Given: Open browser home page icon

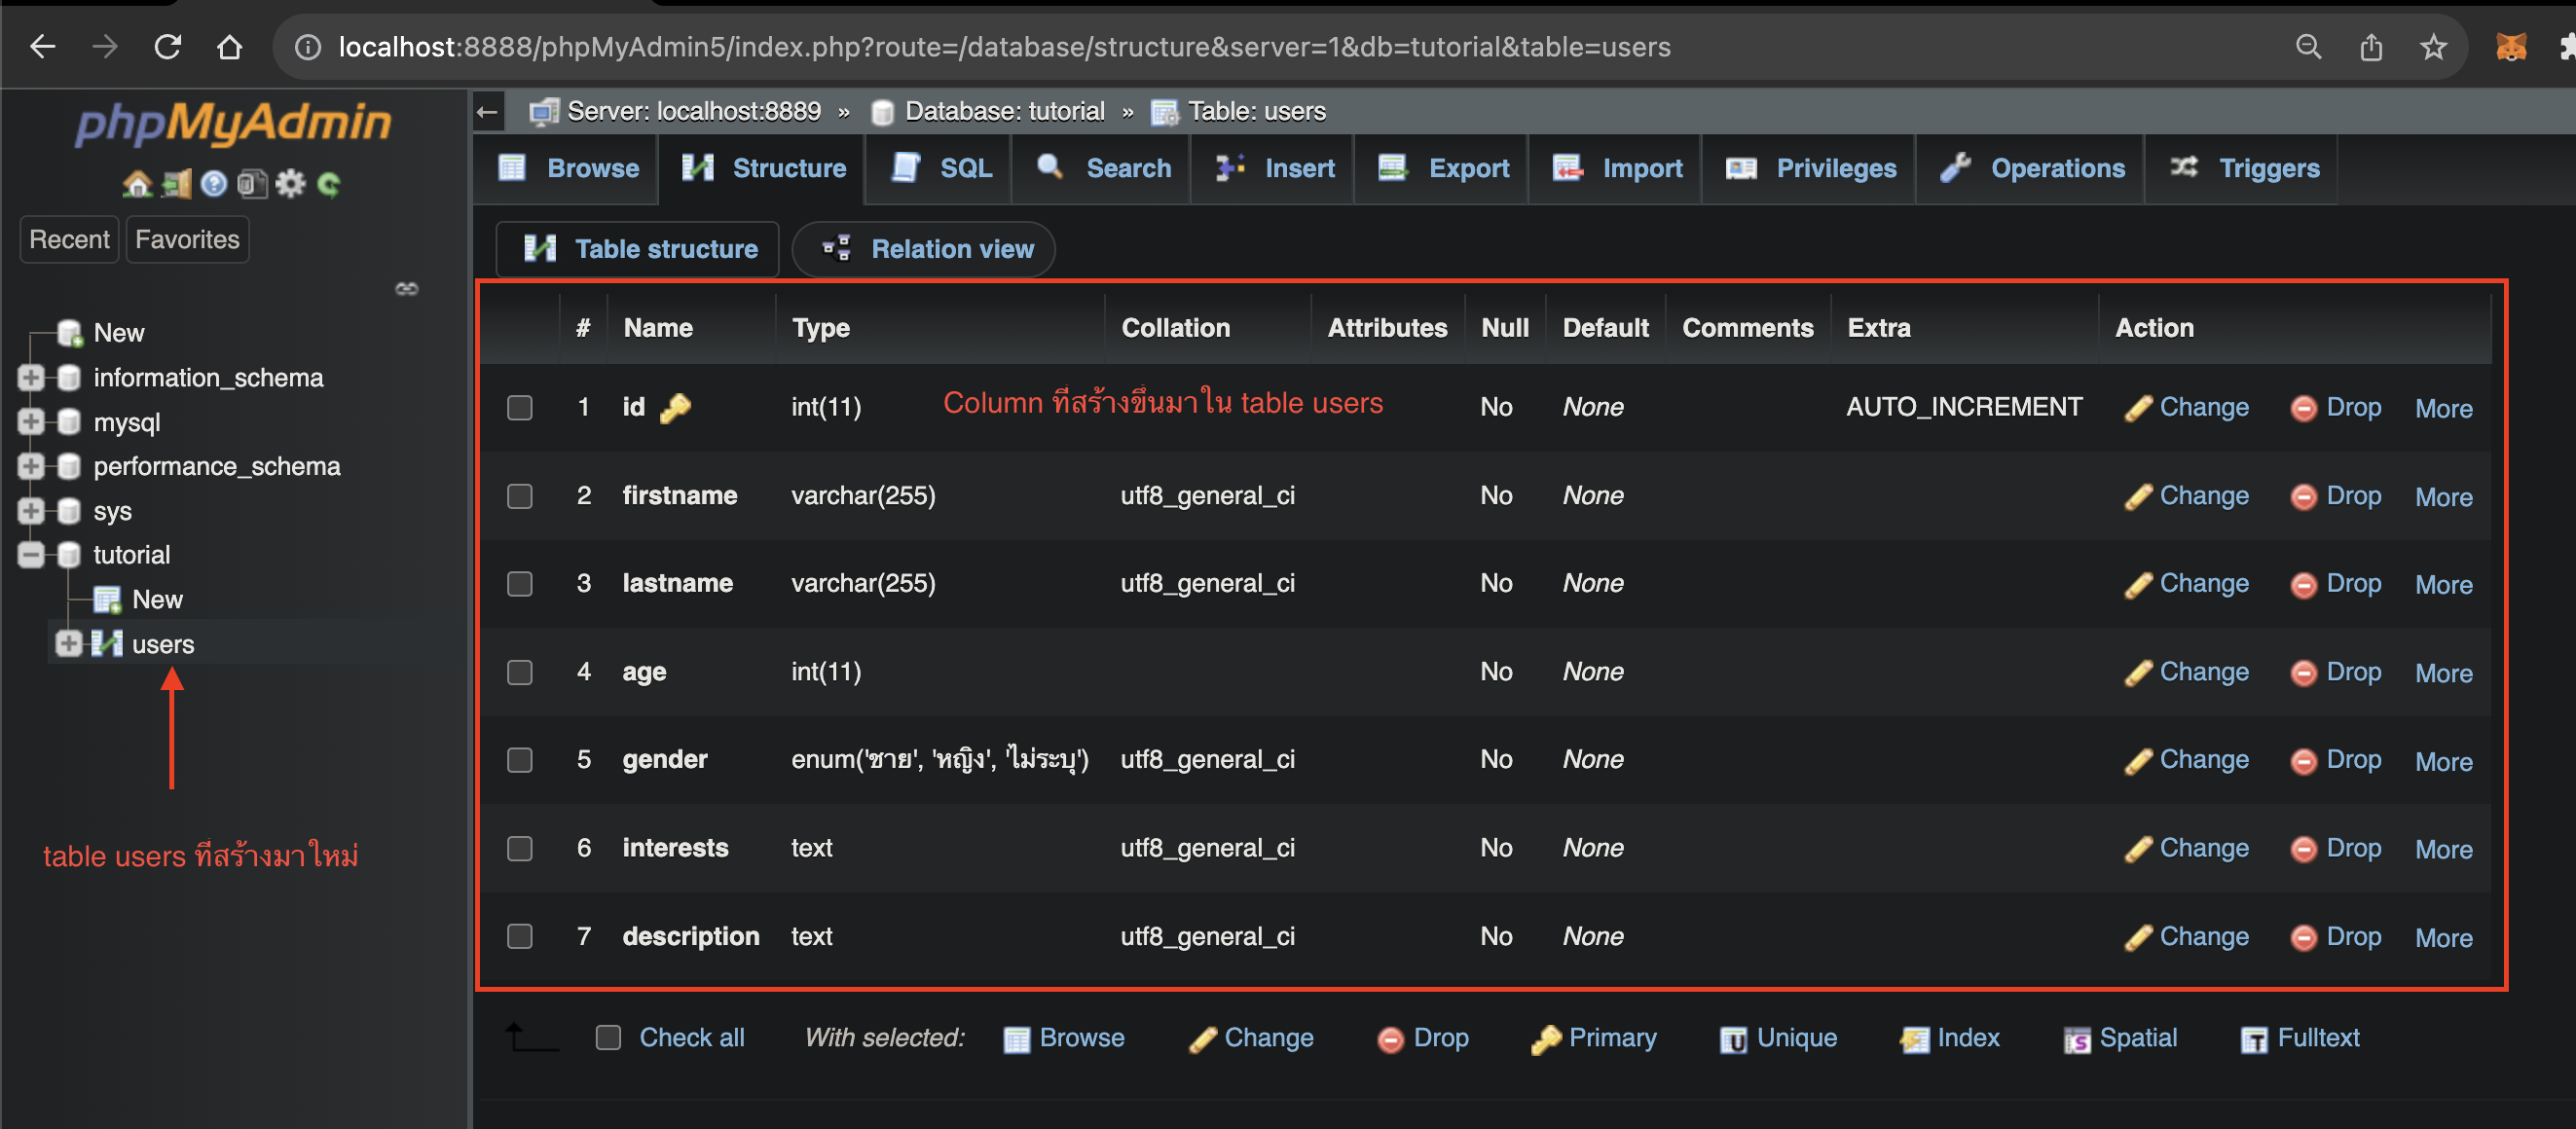Looking at the screenshot, I should [x=229, y=46].
